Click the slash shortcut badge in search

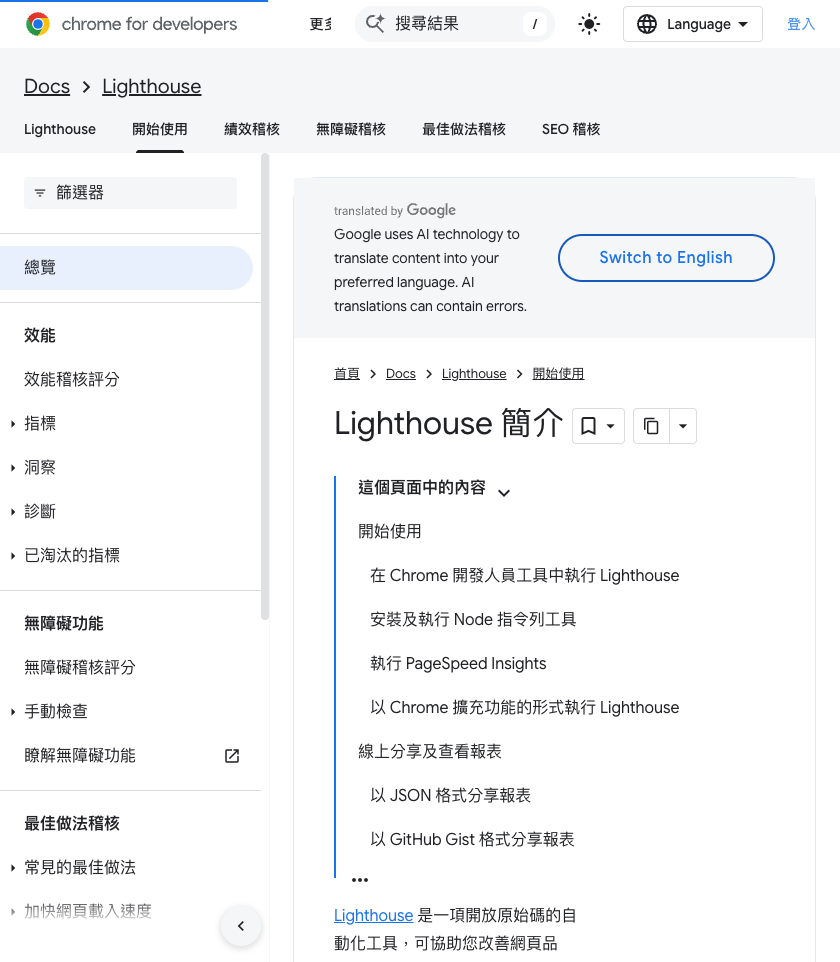click(535, 24)
